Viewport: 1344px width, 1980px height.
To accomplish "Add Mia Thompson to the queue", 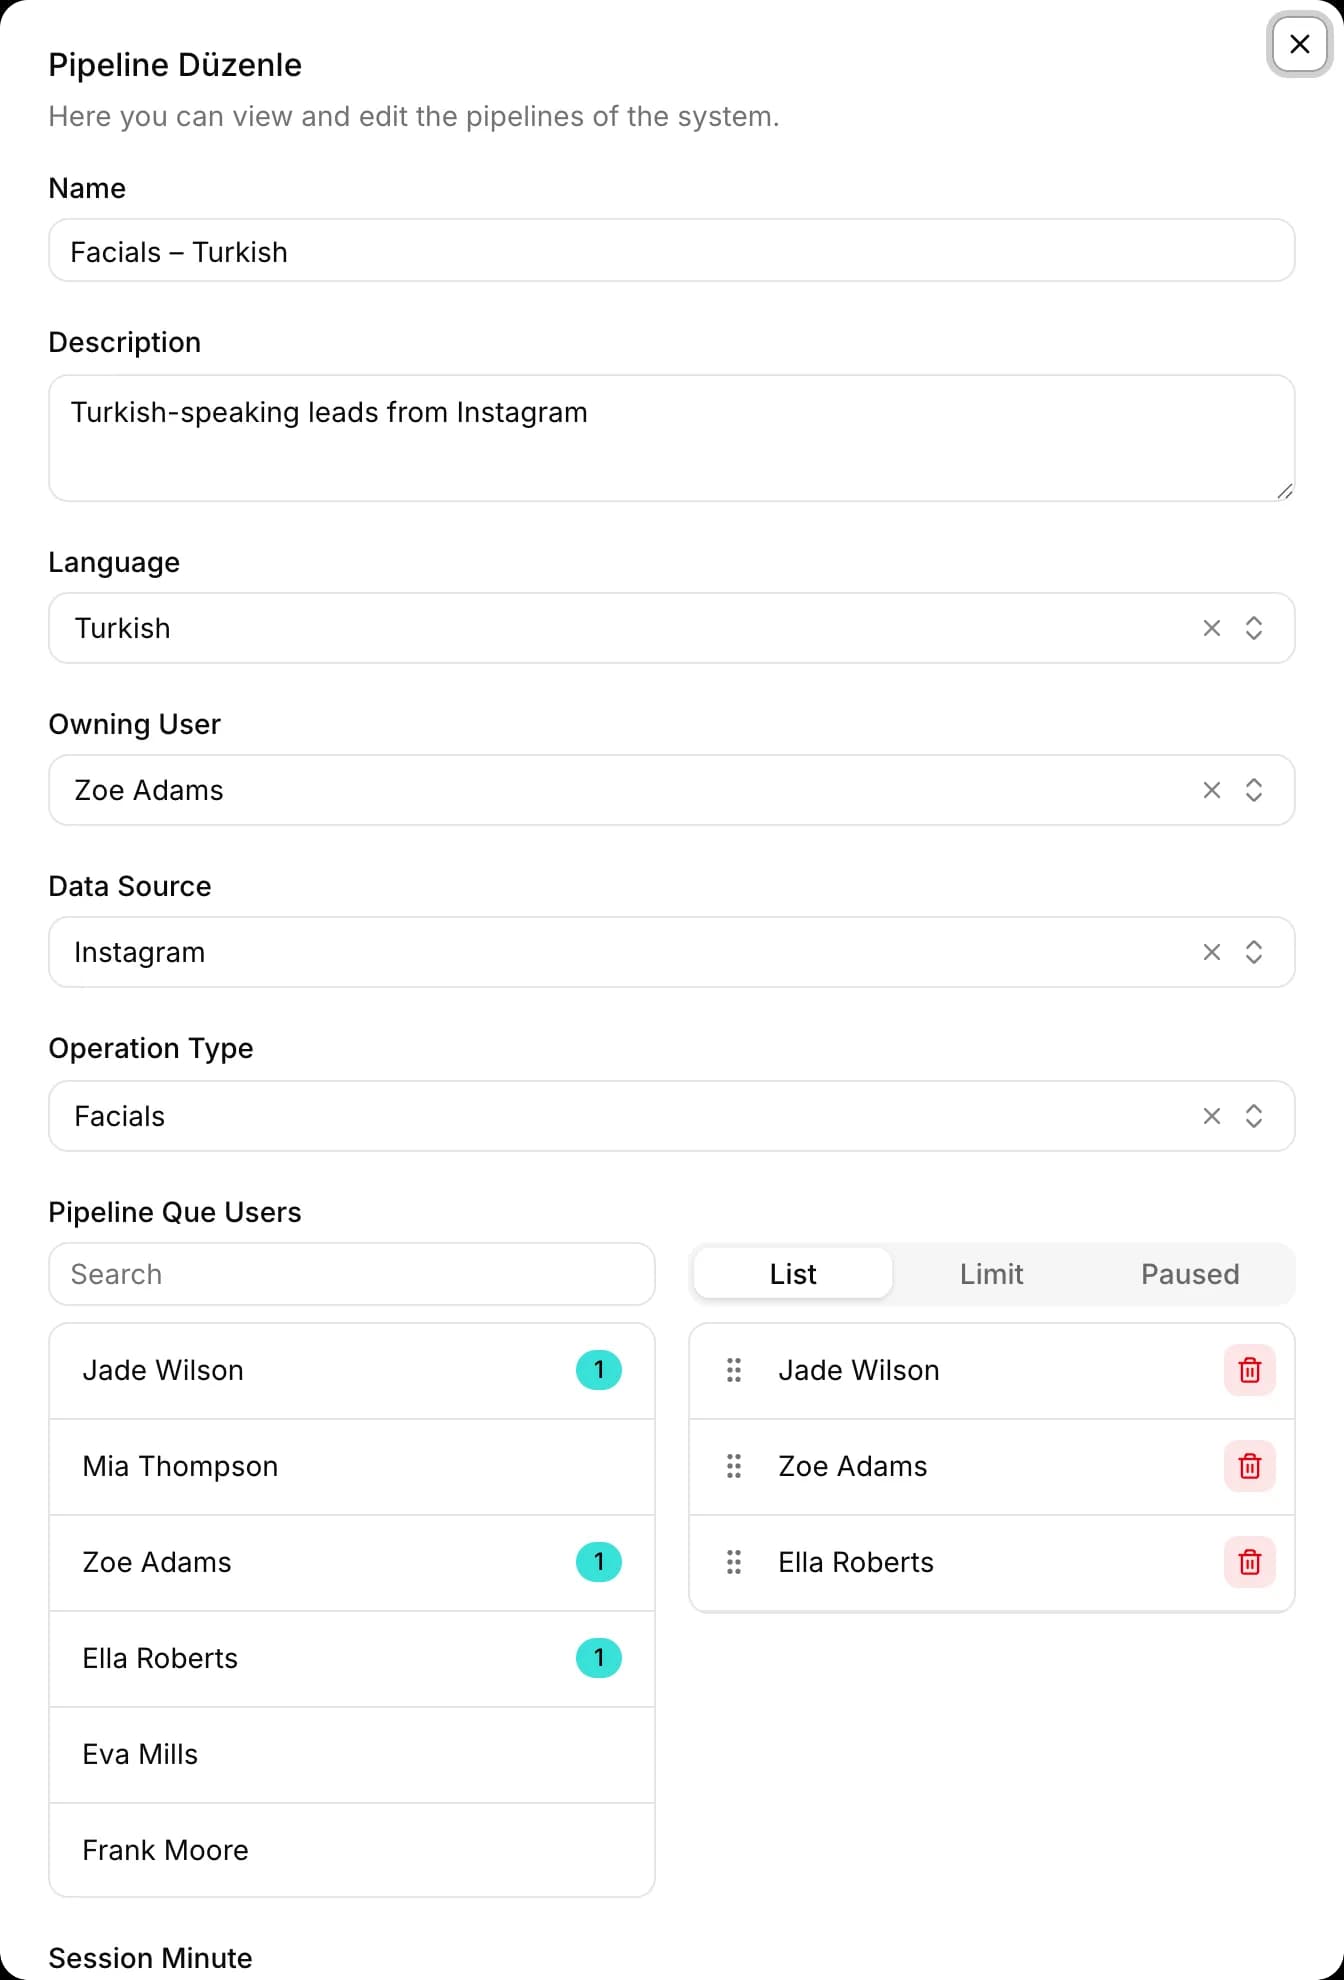I will (x=352, y=1467).
